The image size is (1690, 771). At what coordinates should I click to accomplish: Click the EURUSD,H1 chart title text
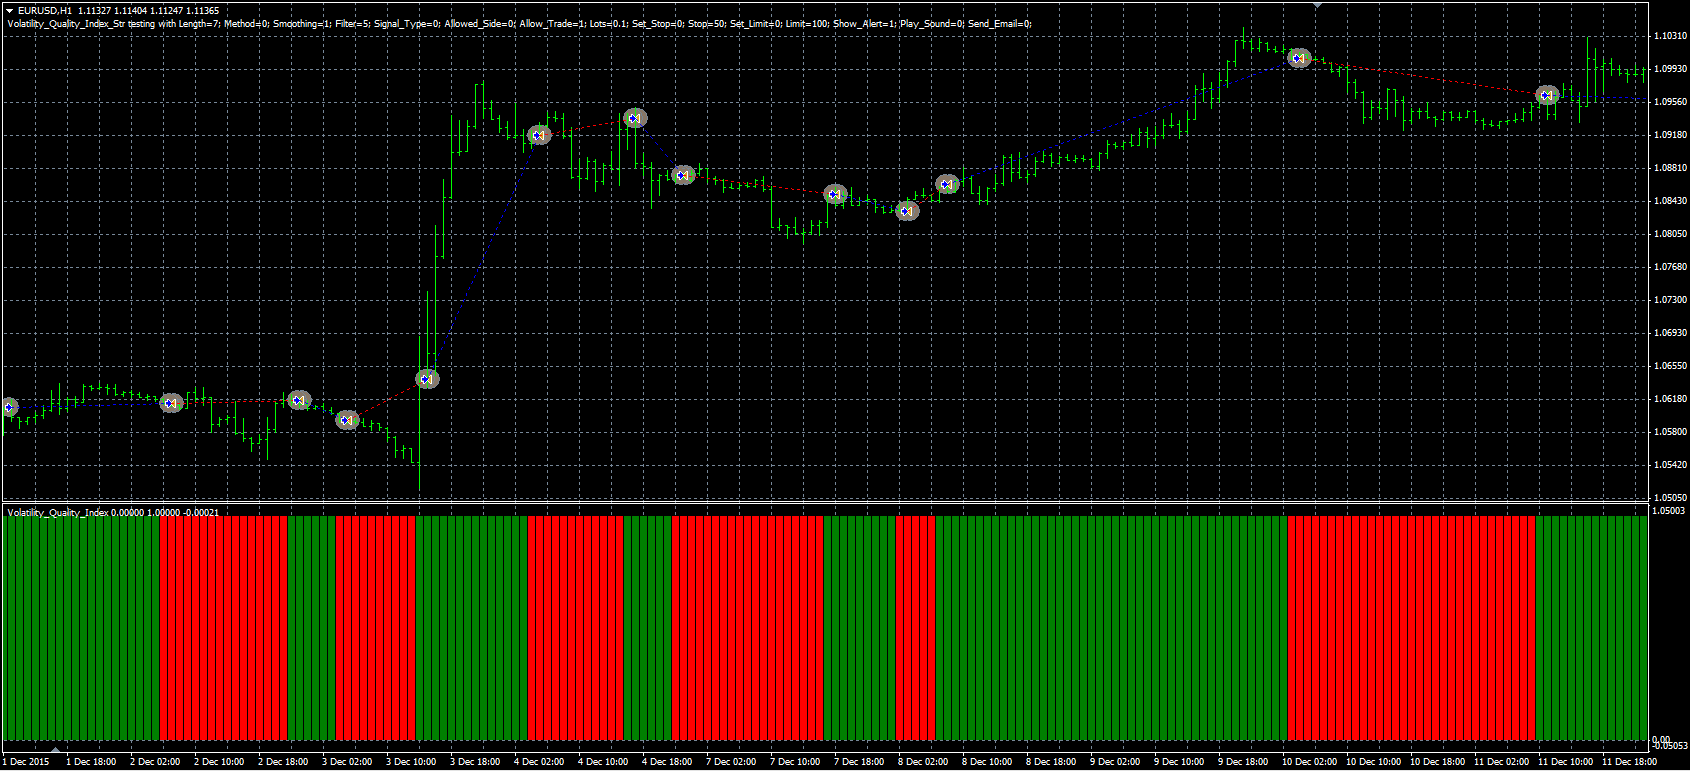pos(45,11)
